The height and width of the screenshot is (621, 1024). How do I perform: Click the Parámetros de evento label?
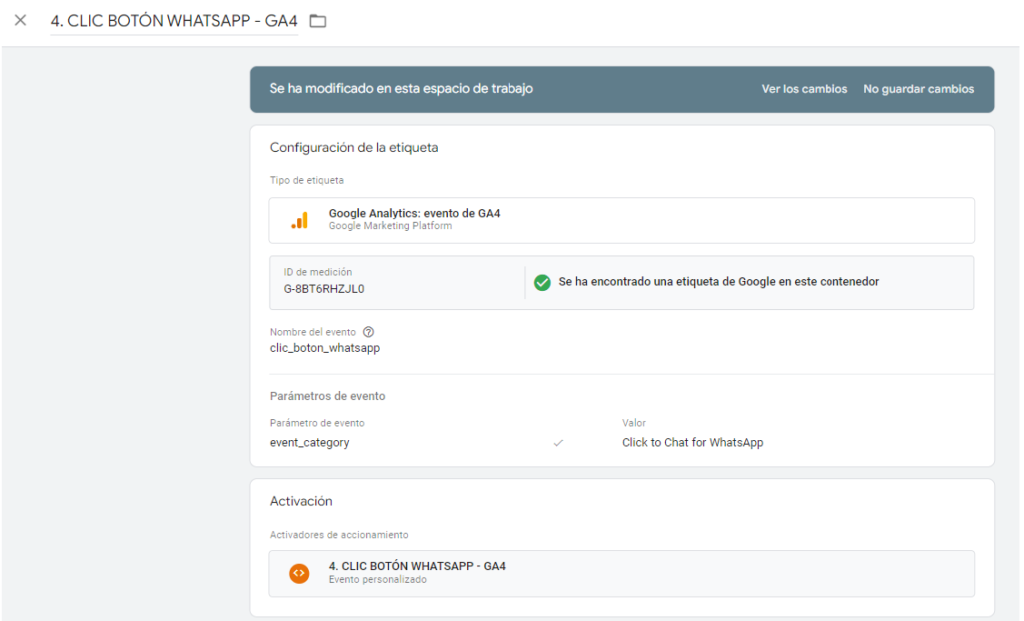click(x=327, y=396)
